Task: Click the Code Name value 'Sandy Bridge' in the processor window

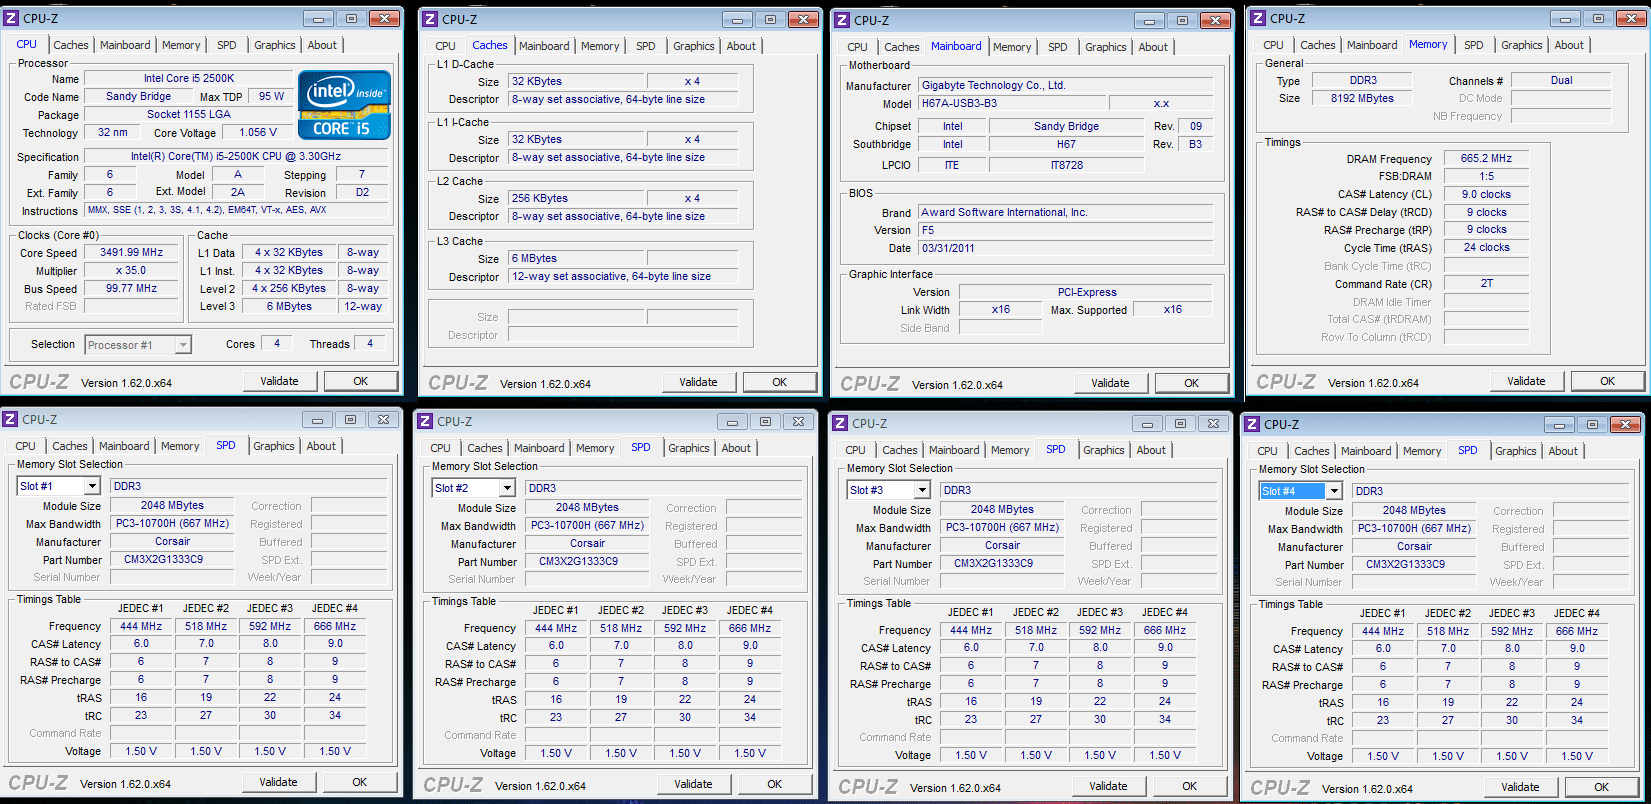Action: tap(139, 96)
